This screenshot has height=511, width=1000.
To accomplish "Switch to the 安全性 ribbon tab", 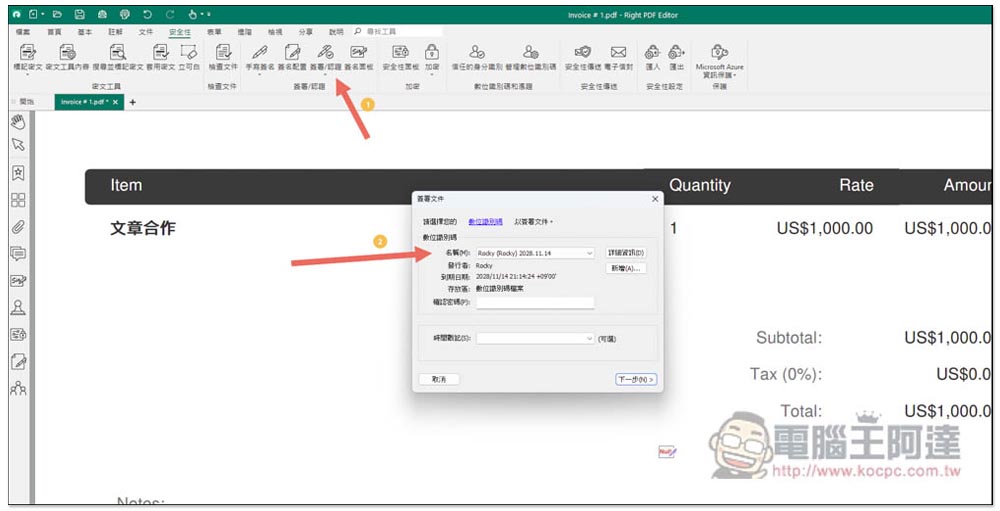I will pyautogui.click(x=180, y=31).
